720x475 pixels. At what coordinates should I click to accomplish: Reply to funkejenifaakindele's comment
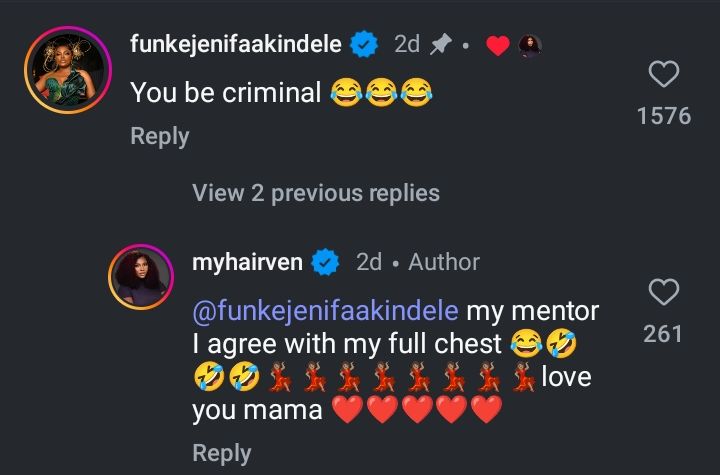pyautogui.click(x=159, y=136)
